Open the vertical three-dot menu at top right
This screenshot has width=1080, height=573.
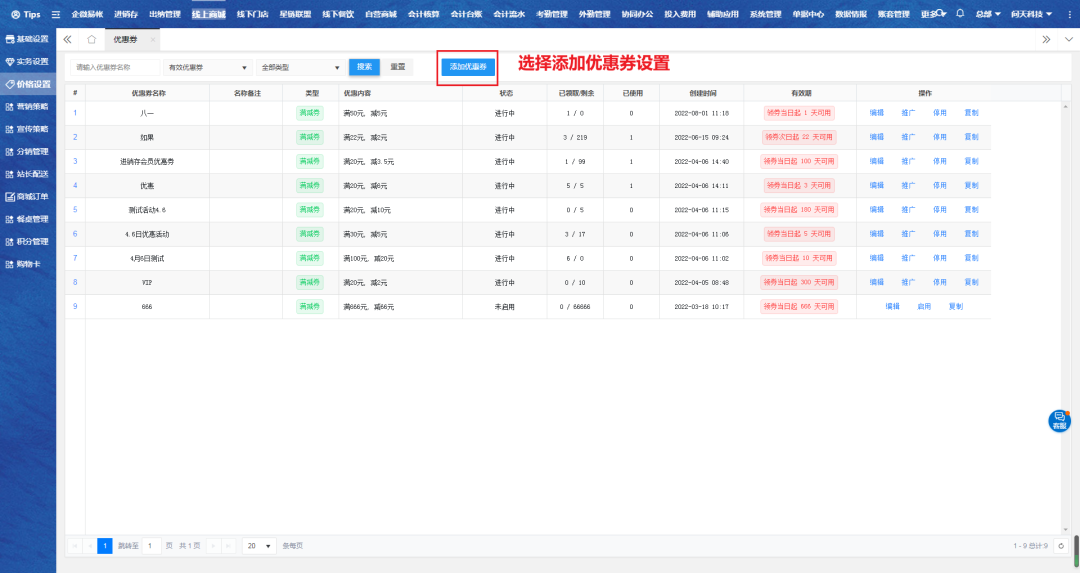click(x=1067, y=39)
